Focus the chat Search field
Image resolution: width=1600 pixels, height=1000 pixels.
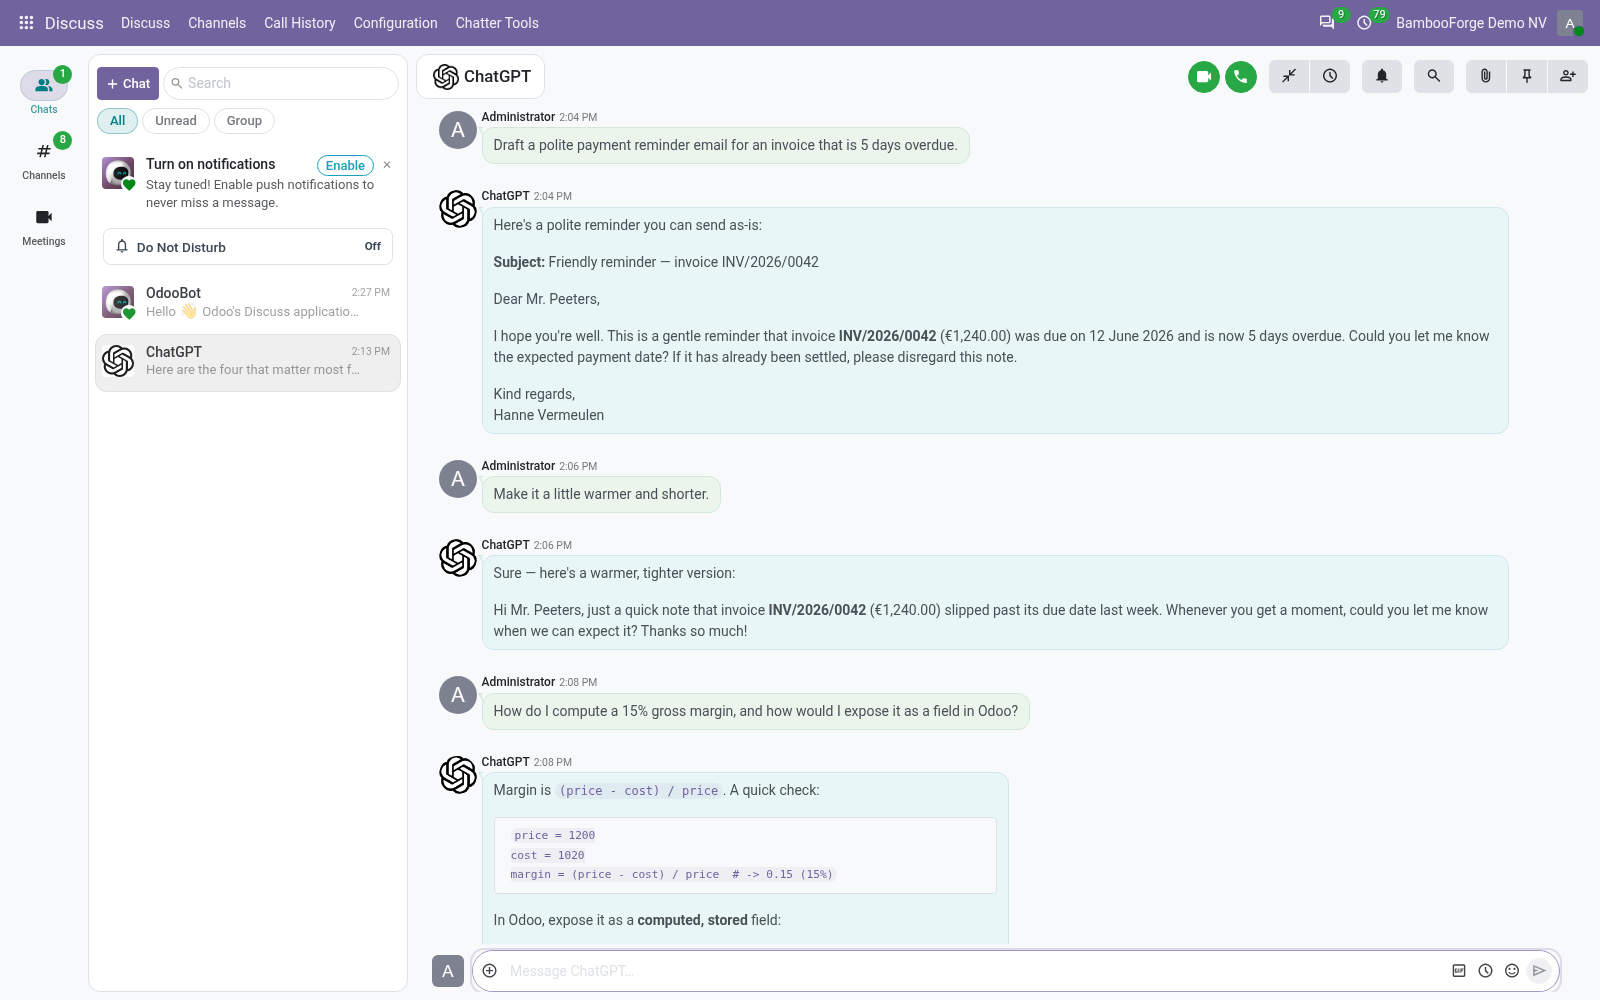[281, 84]
